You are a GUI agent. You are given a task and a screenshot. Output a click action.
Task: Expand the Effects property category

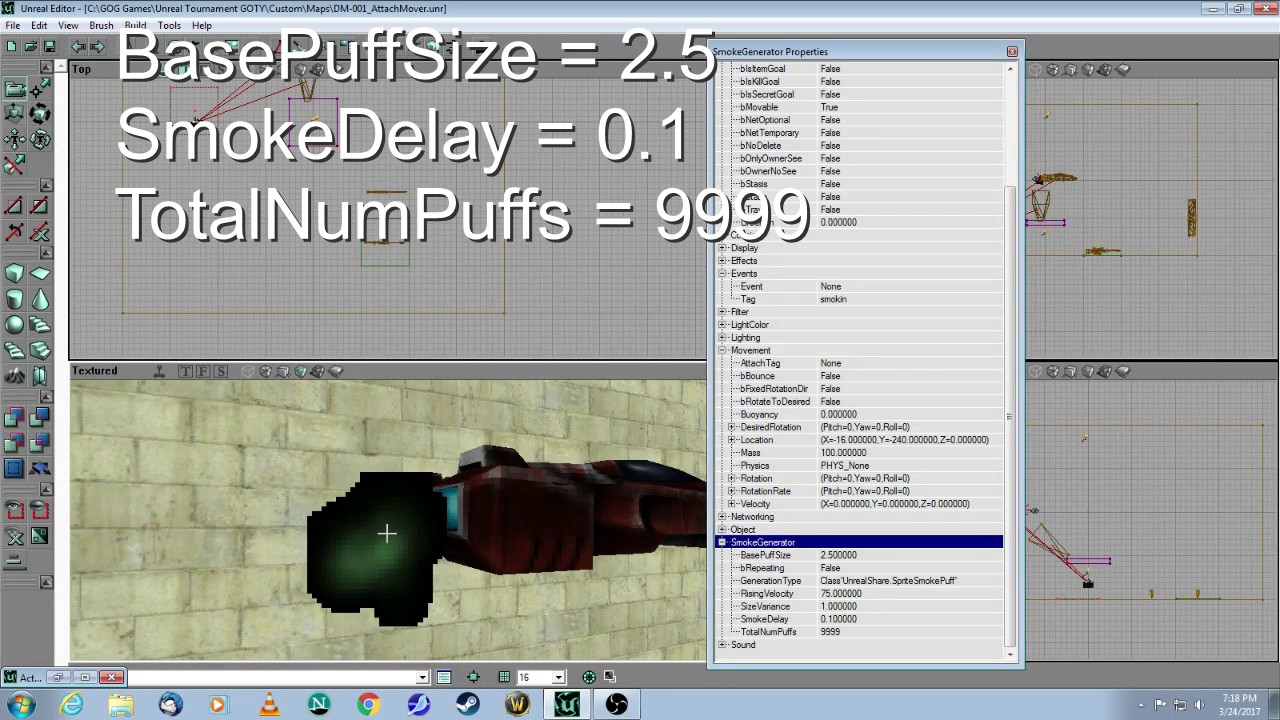coord(722,261)
